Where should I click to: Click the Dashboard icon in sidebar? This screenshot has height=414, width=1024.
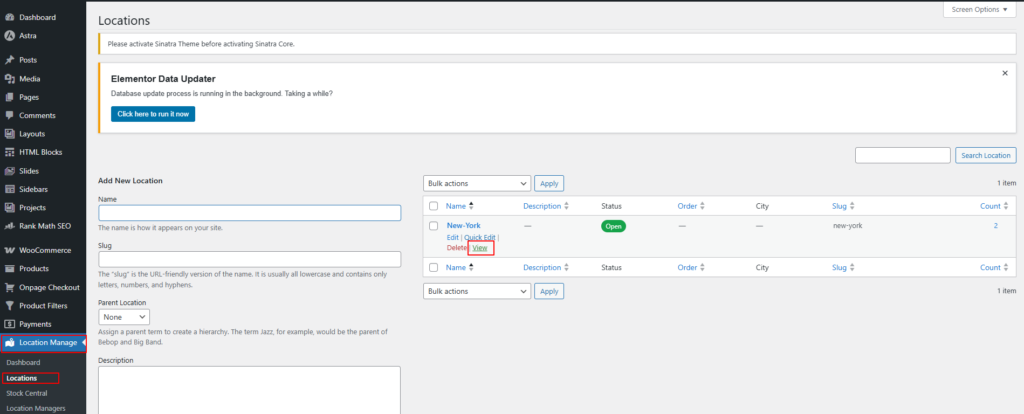point(9,18)
